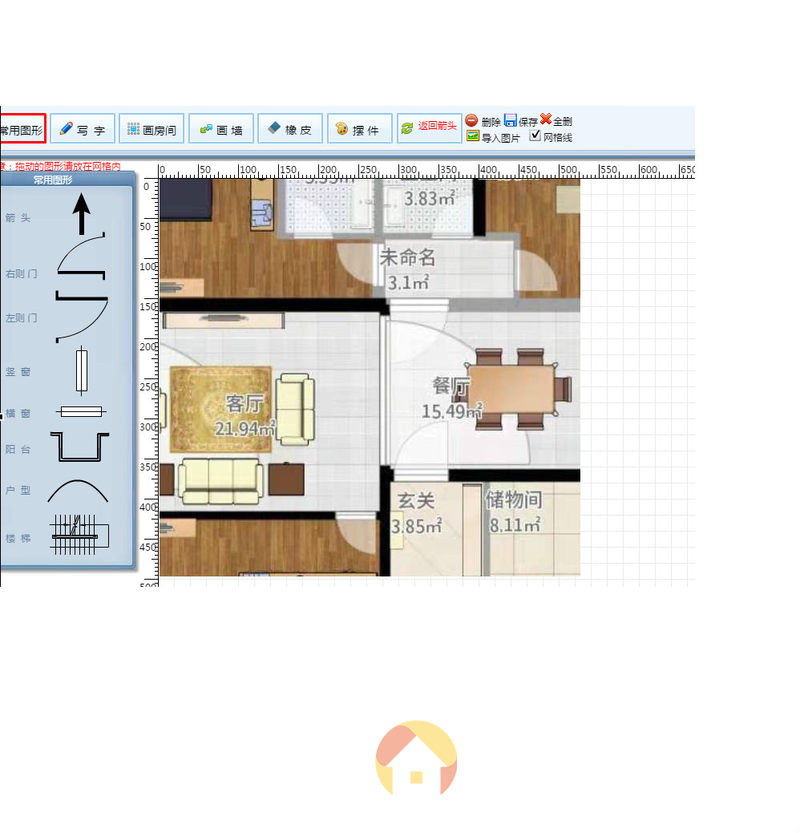Select the three-seat sofa in 客厅

[x=221, y=482]
